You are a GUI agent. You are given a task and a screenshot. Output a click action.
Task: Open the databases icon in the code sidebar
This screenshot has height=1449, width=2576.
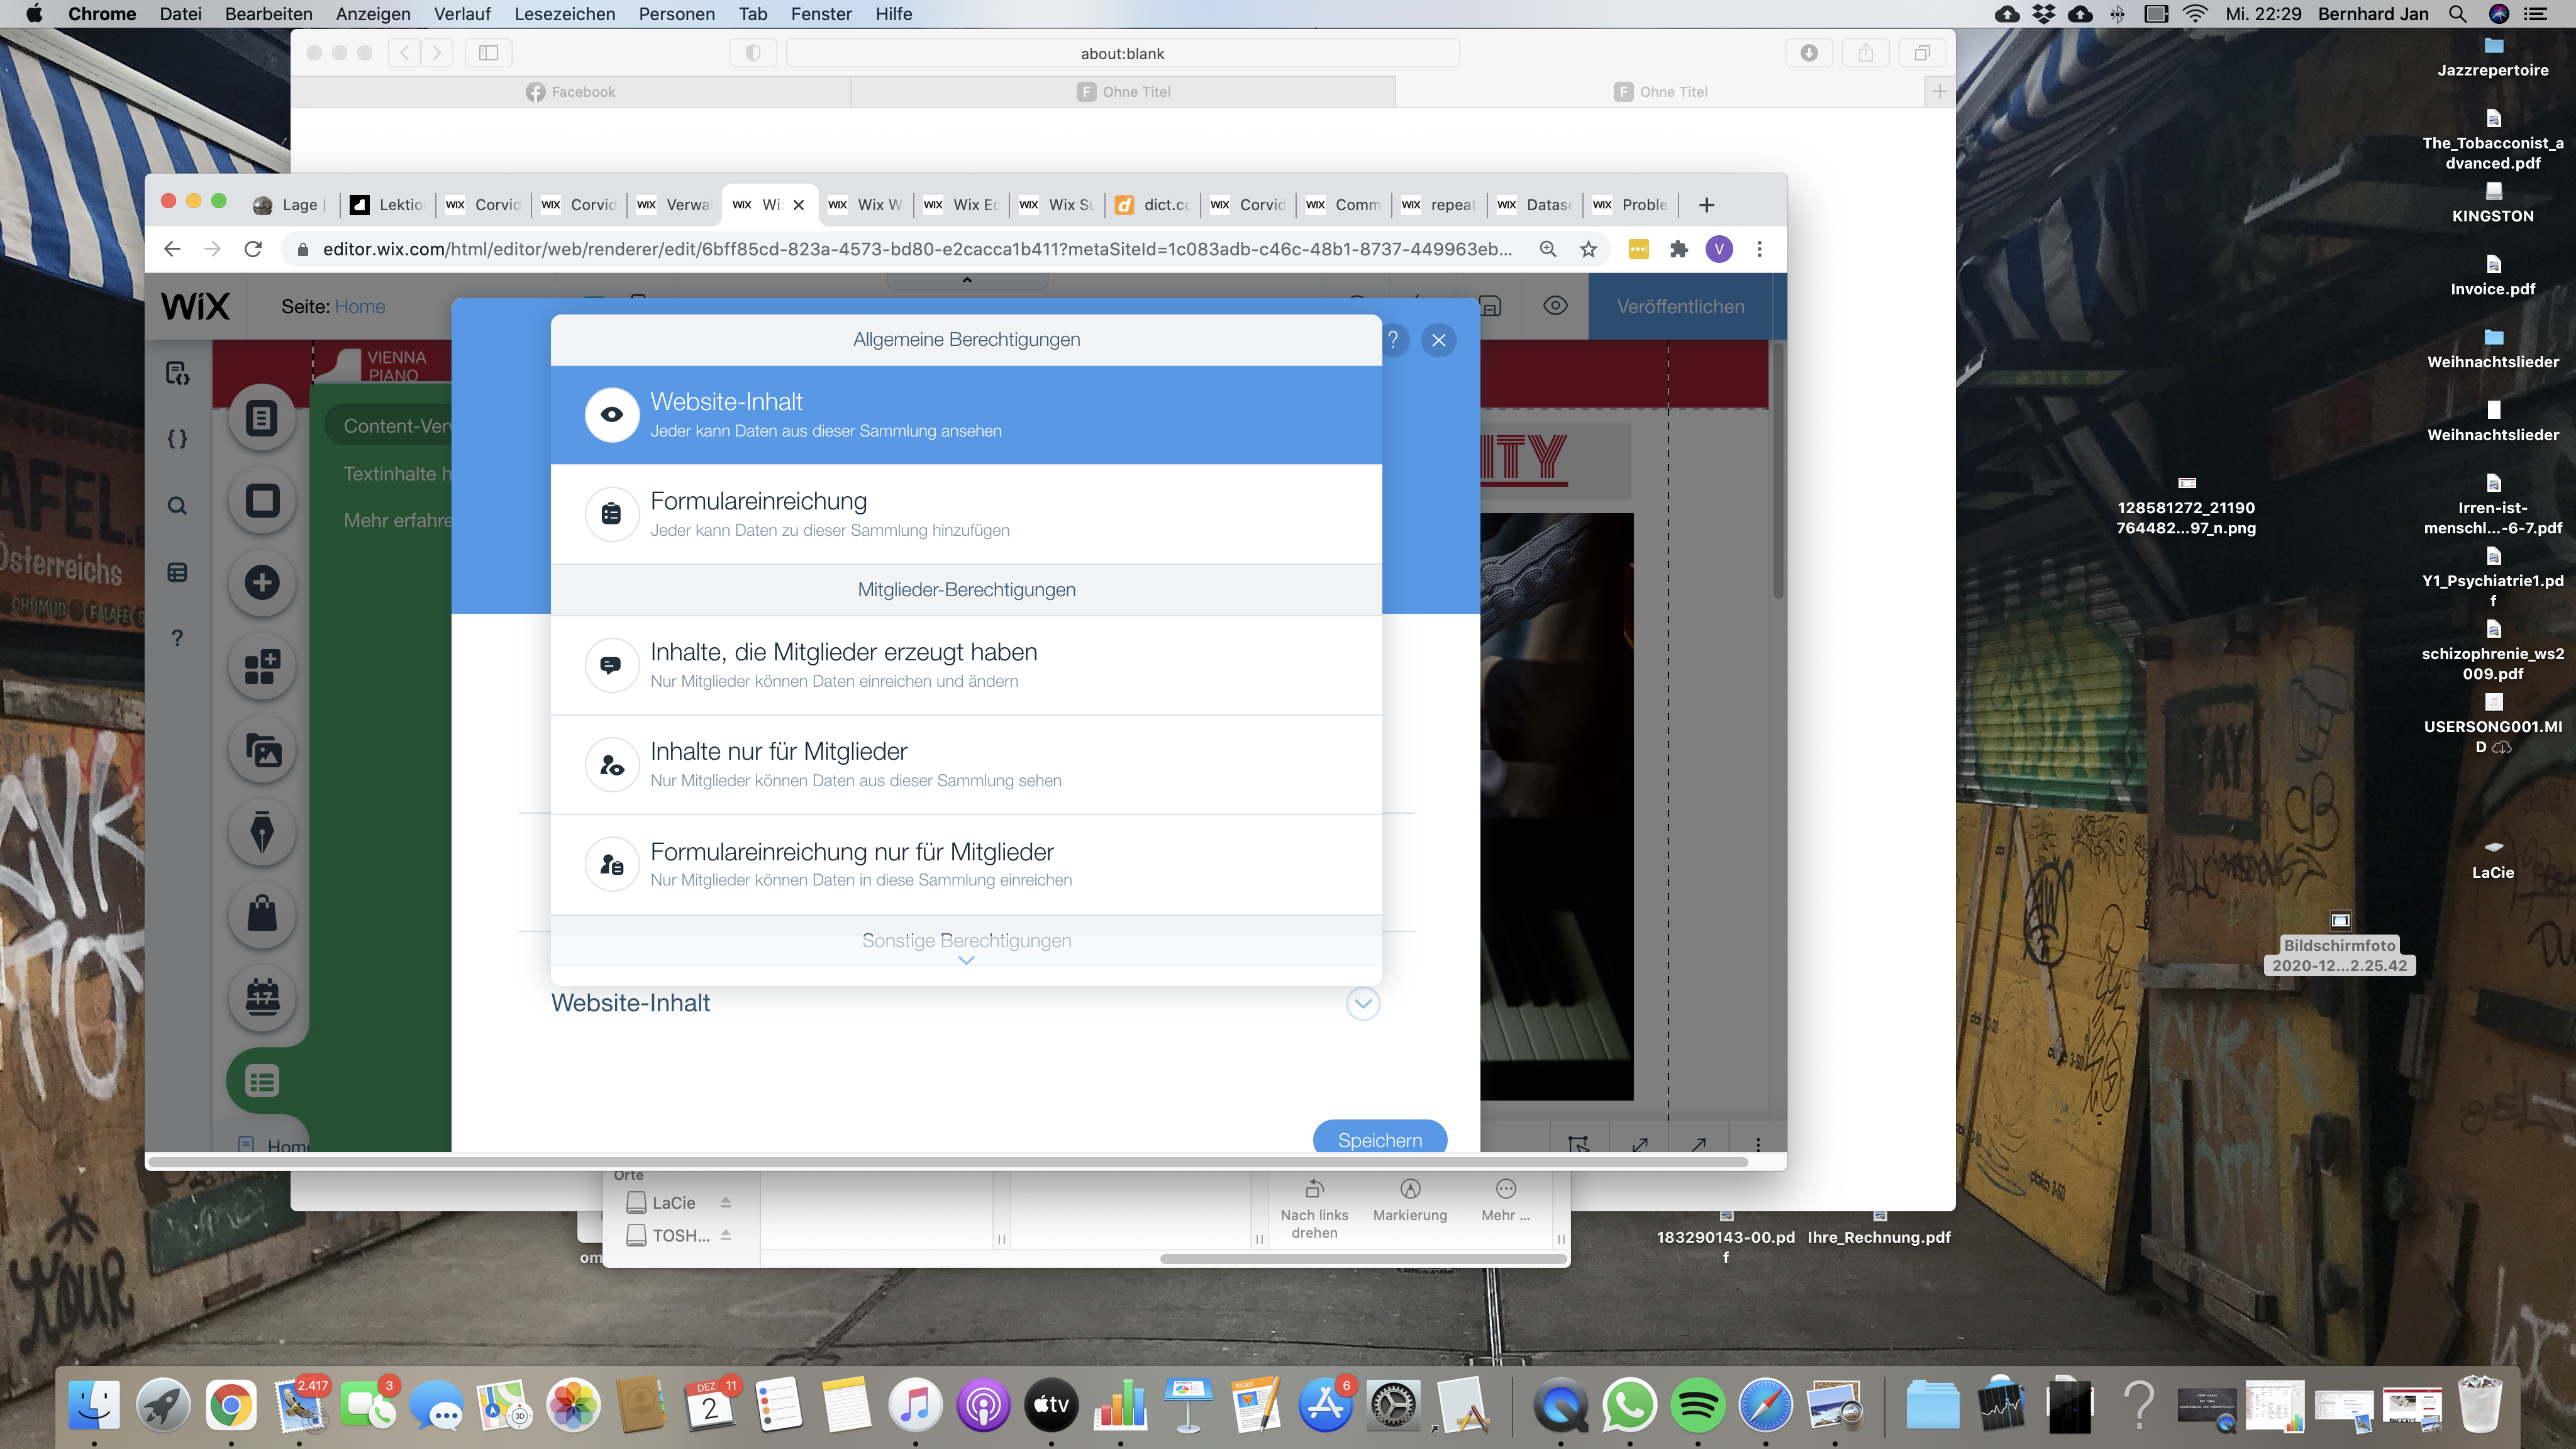tap(177, 573)
